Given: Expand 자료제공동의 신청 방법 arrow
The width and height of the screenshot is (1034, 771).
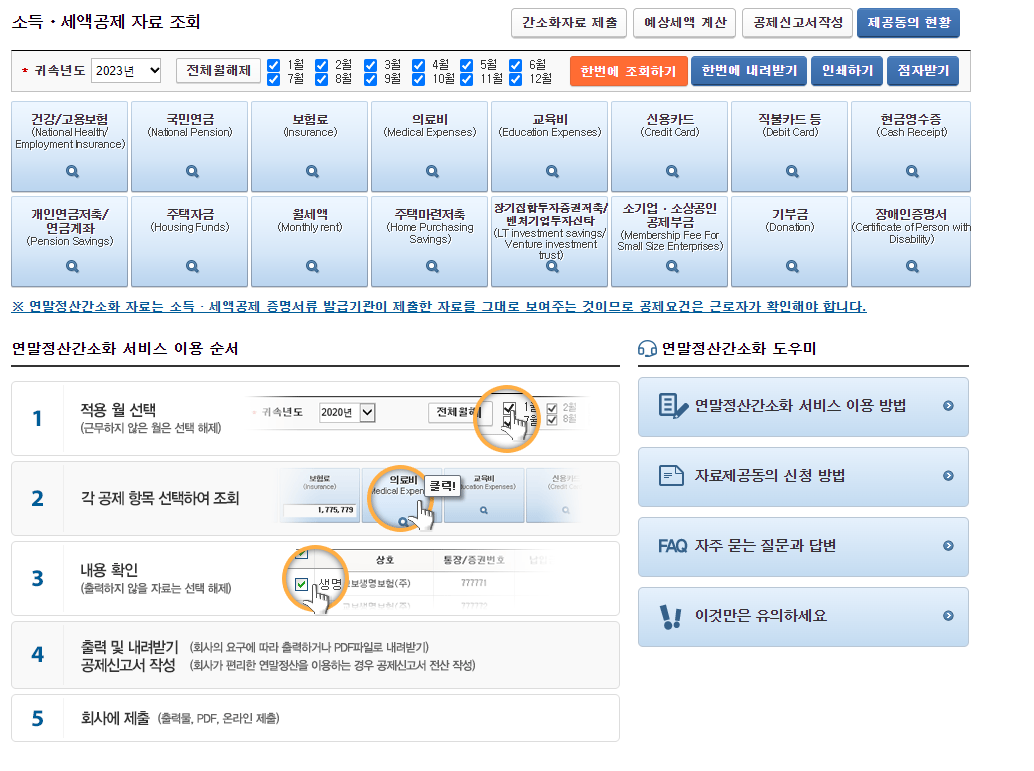Looking at the screenshot, I should coord(948,476).
